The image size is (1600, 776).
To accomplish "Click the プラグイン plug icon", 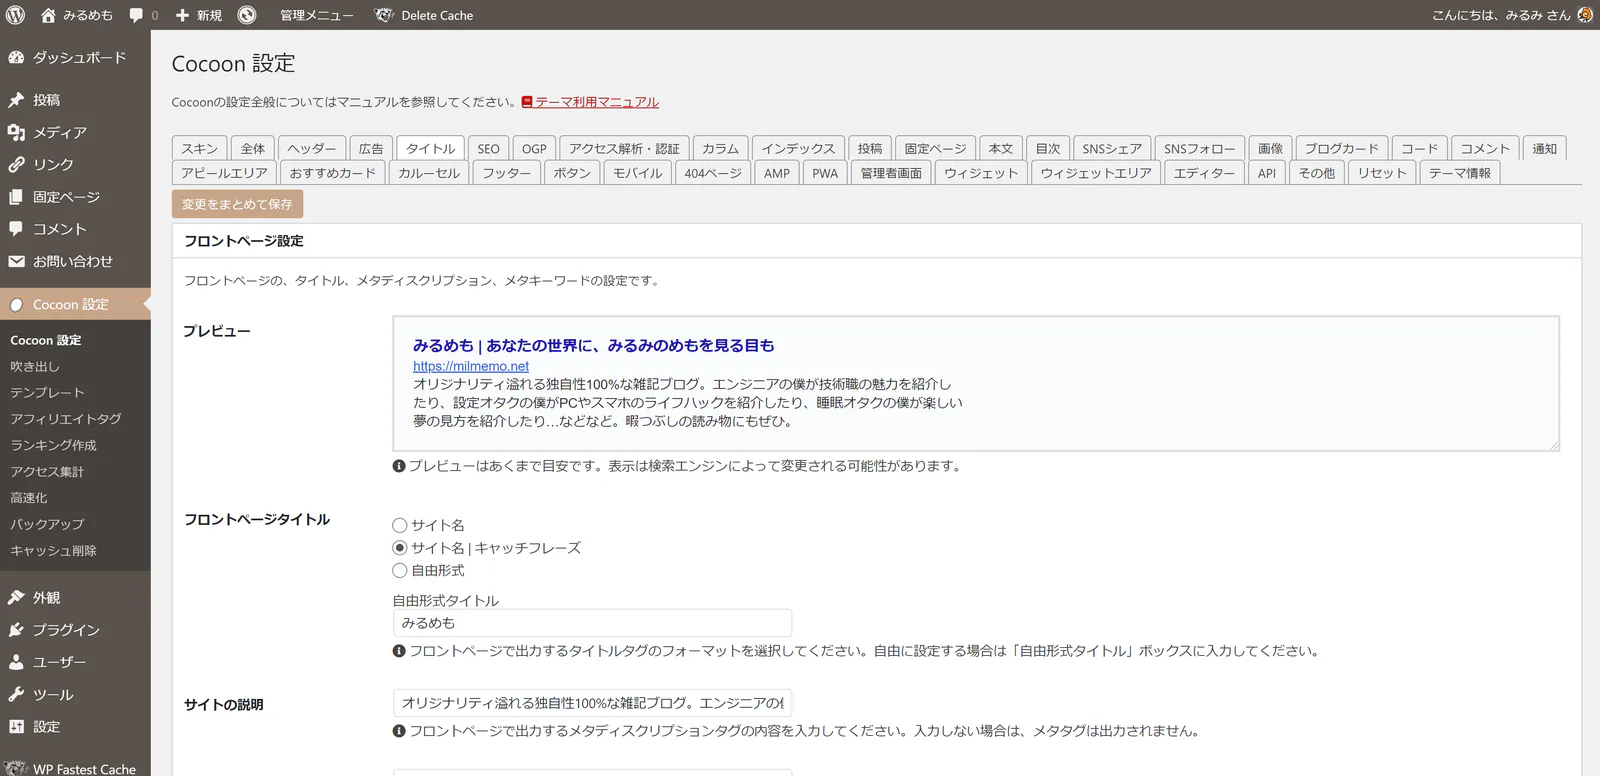I will pyautogui.click(x=16, y=630).
